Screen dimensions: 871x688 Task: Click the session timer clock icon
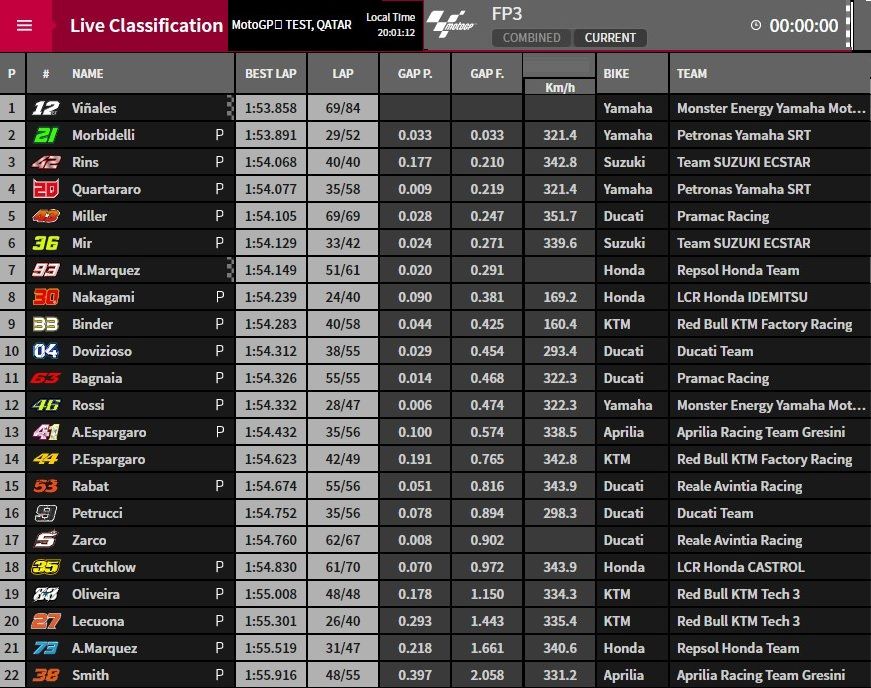755,25
